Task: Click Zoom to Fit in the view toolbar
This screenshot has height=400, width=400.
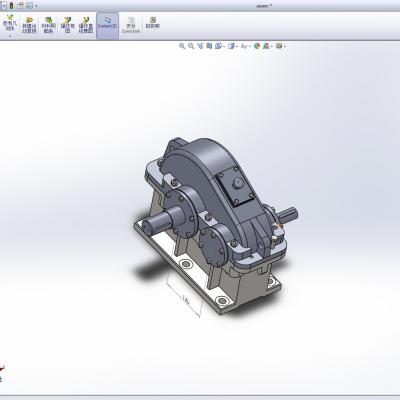Action: 182,46
